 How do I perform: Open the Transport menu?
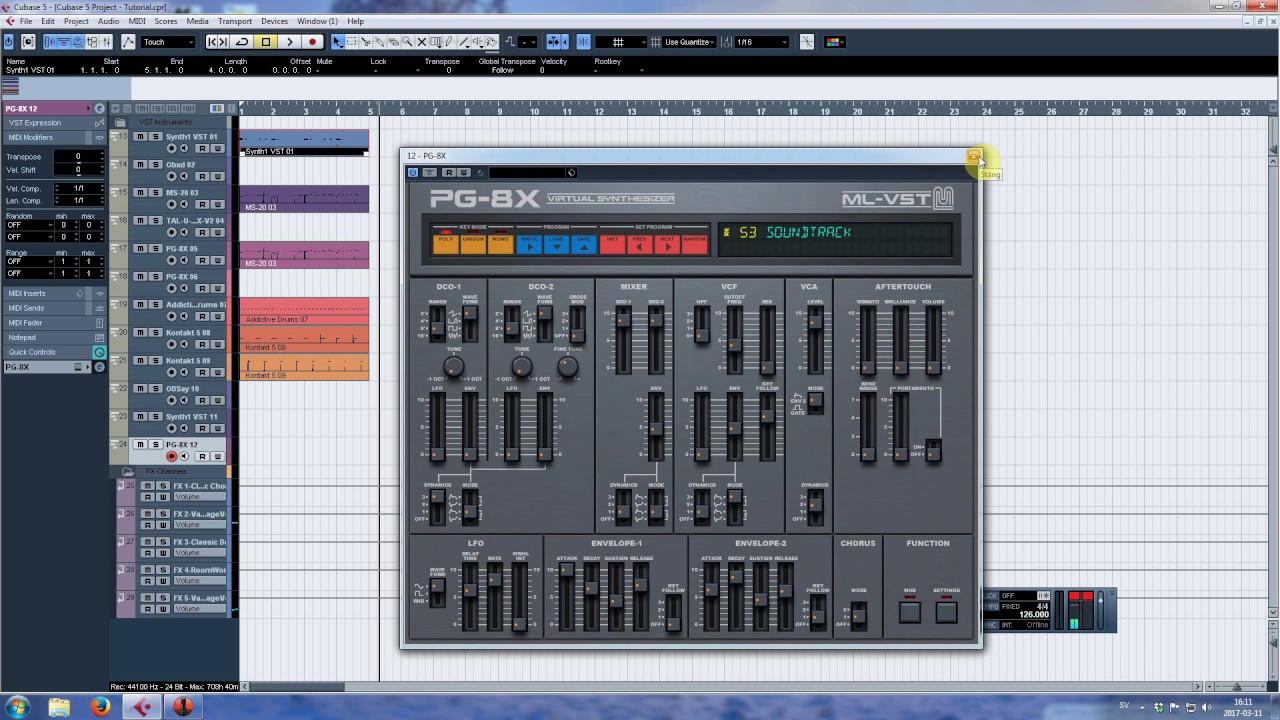(x=235, y=21)
